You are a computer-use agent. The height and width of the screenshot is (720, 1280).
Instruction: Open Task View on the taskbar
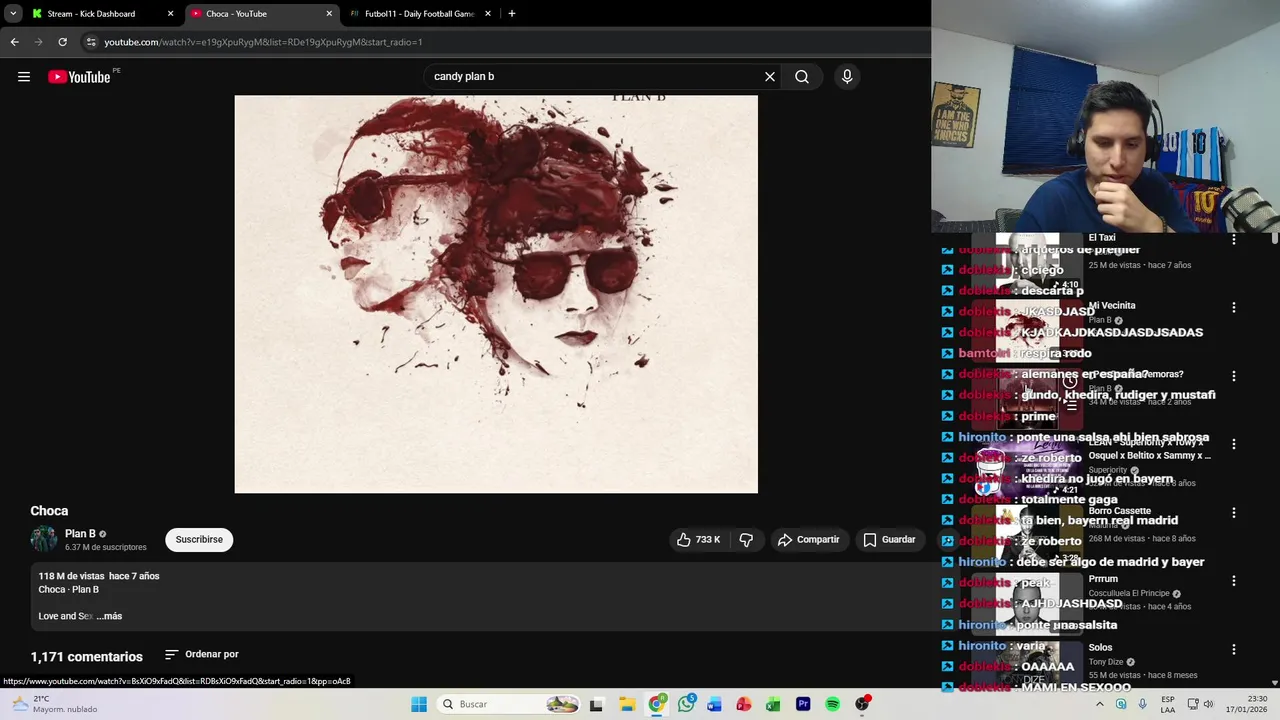[x=597, y=704]
